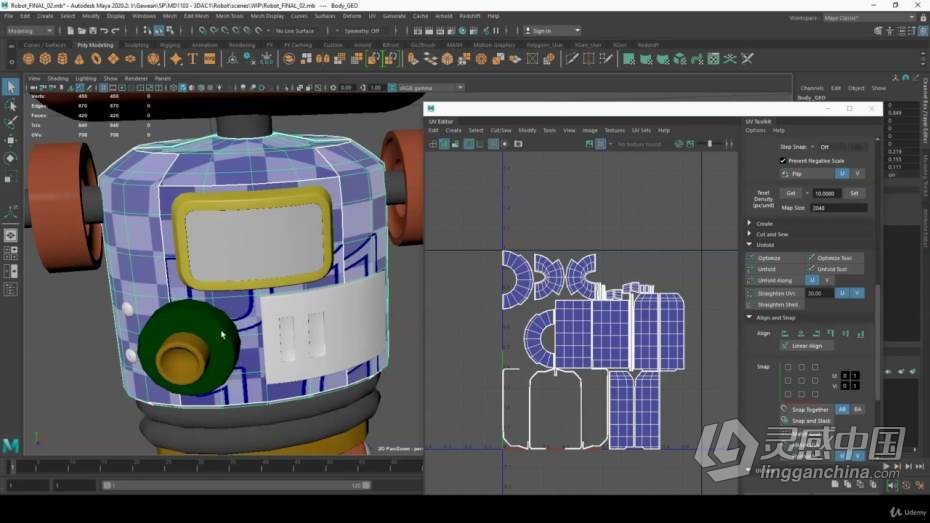Click the redo arrow icon in status line
Viewport: 930px width, 523px height.
point(116,30)
